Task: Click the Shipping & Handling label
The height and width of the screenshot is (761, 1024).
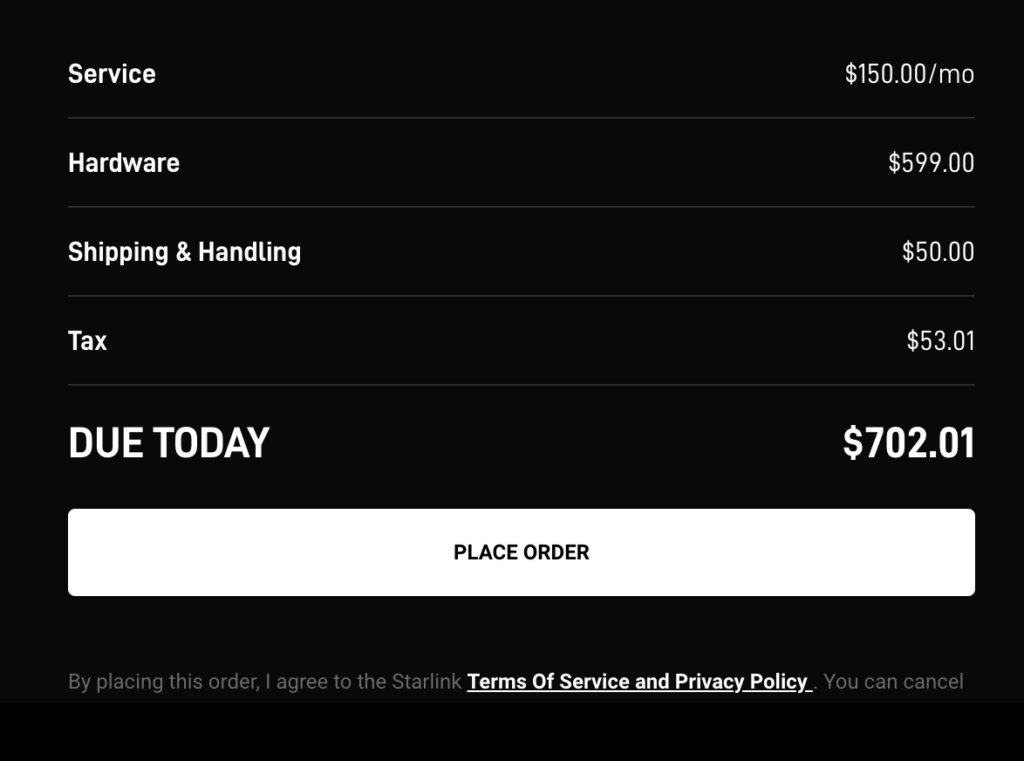Action: coord(184,252)
